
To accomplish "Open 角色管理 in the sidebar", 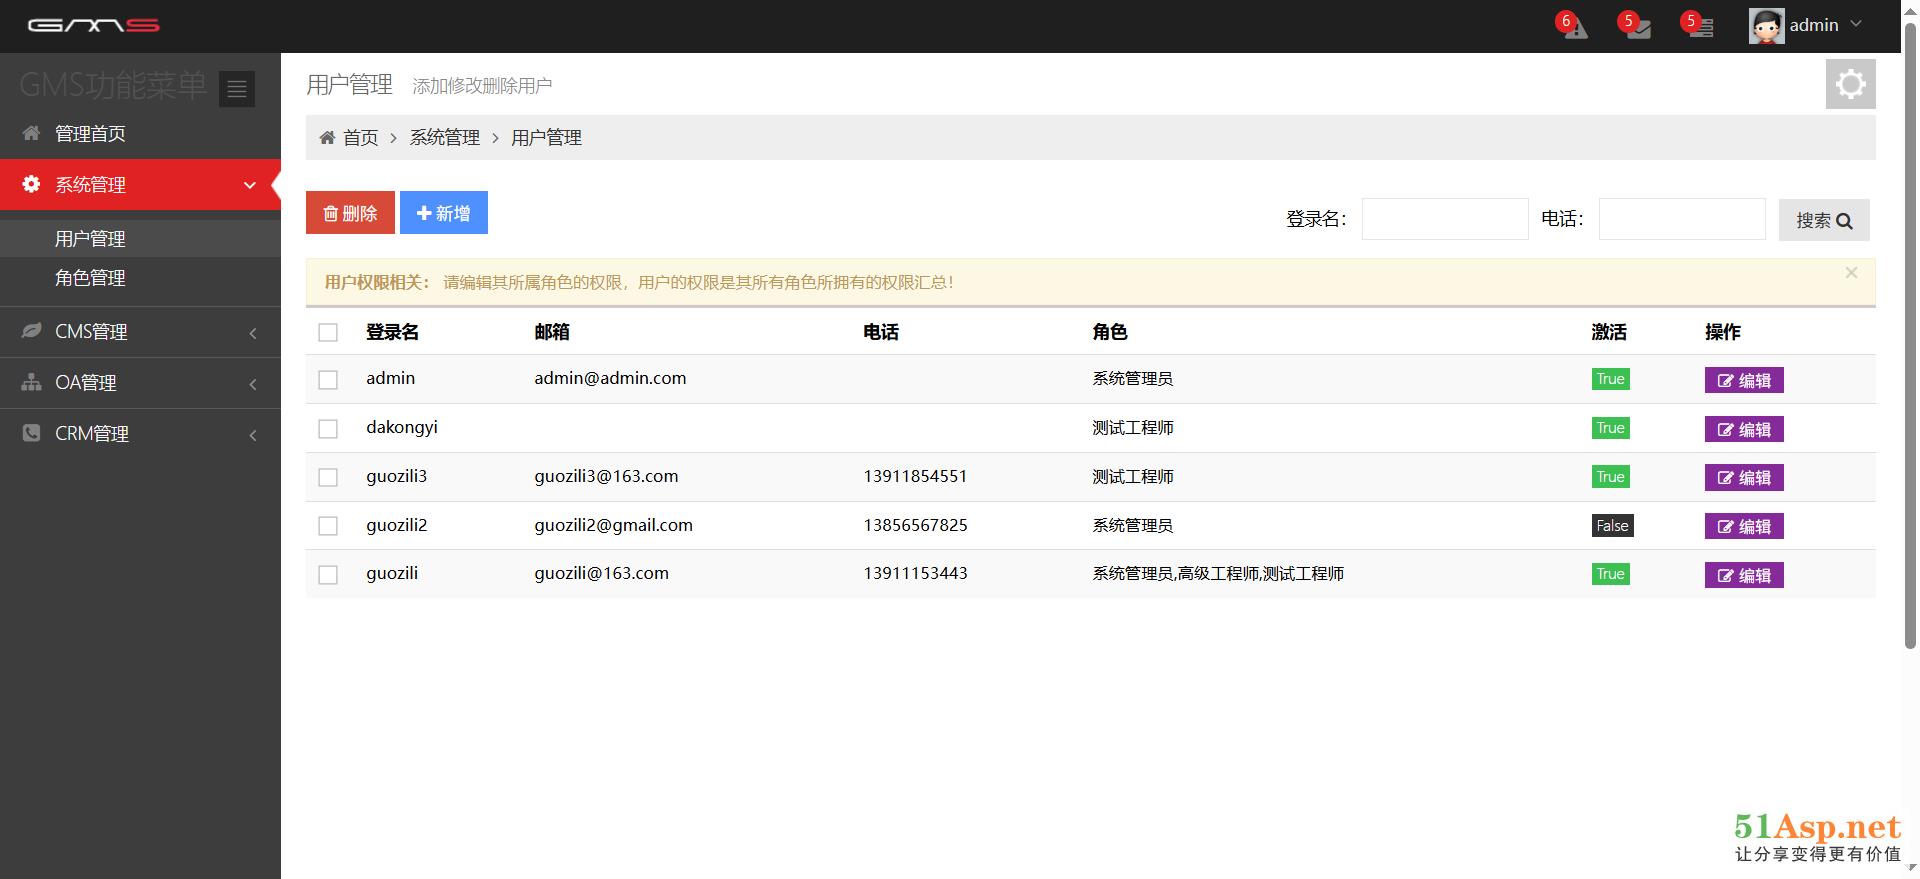I will coord(90,278).
